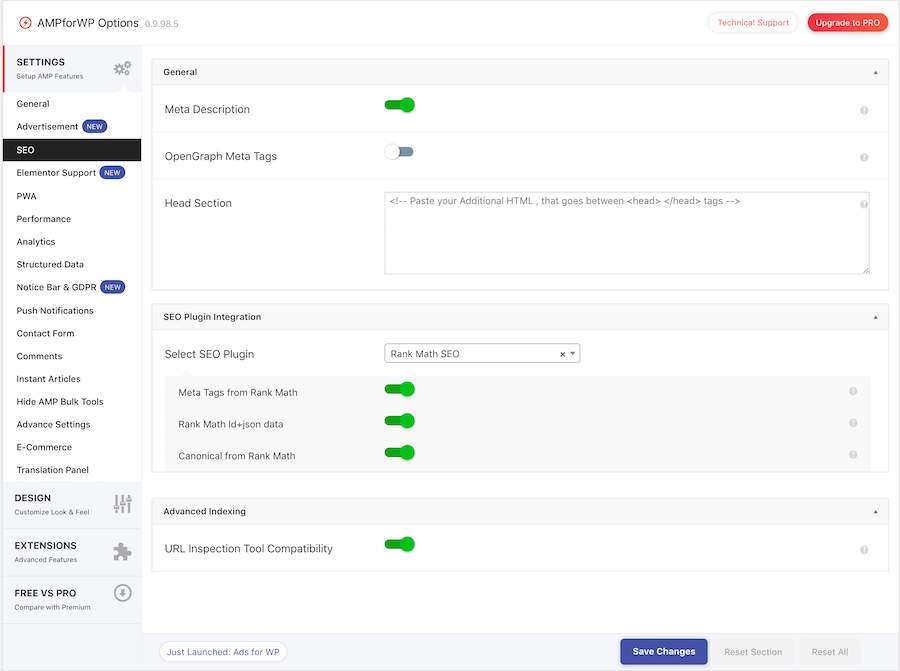This screenshot has width=900, height=671.
Task: Click help icon beside OpenGraph Meta Tags
Action: pos(864,157)
